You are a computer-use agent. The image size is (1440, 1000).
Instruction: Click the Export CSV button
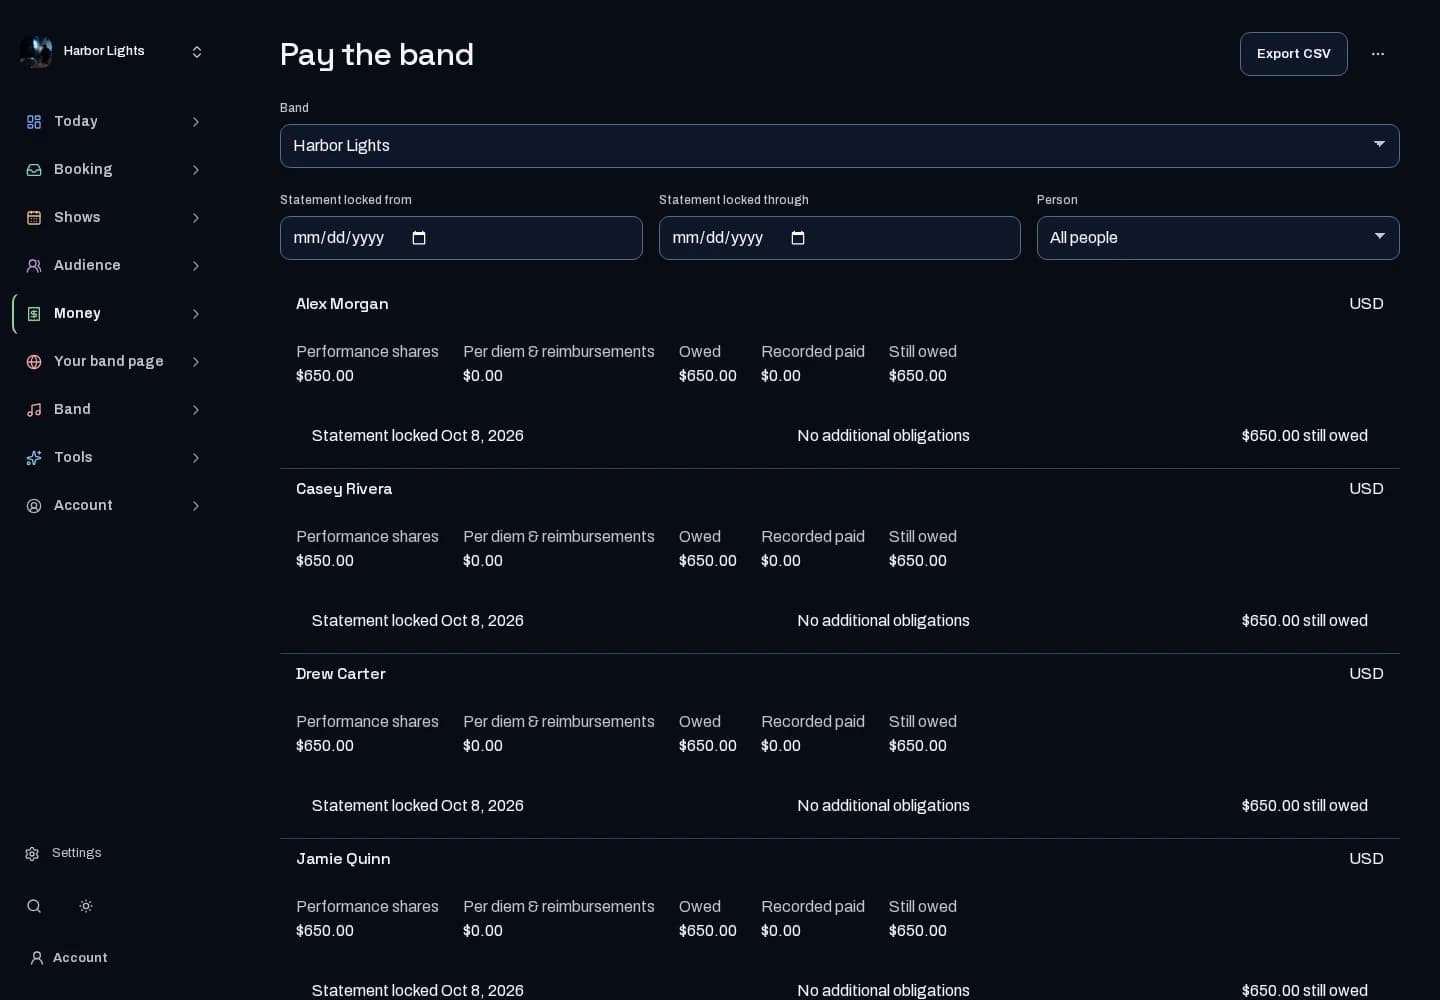(1294, 54)
